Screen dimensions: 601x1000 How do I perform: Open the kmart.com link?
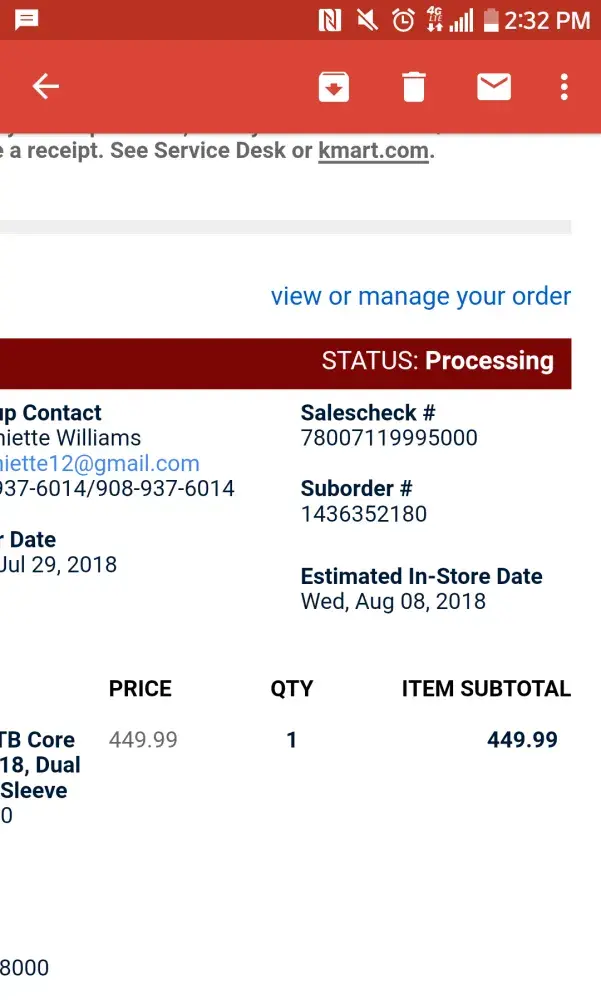[373, 151]
